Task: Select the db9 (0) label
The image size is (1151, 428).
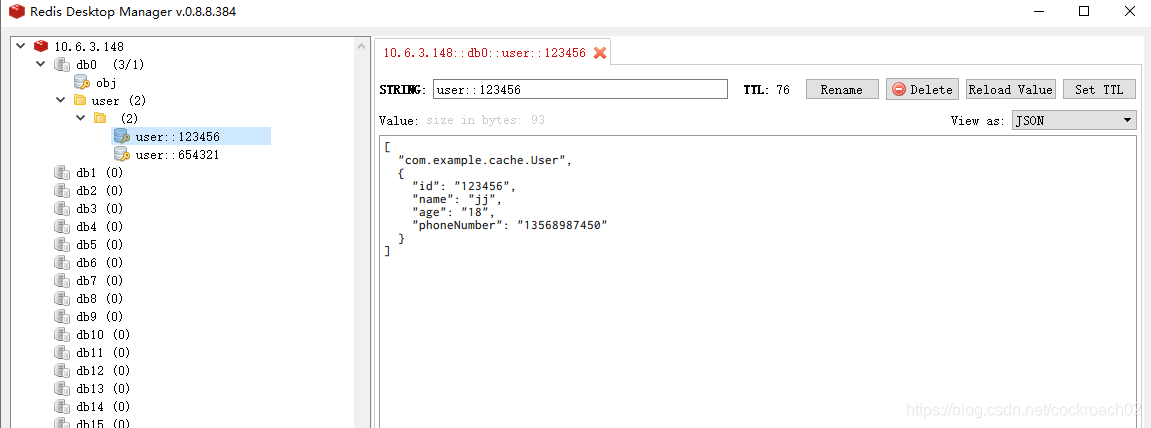Action: 99,316
